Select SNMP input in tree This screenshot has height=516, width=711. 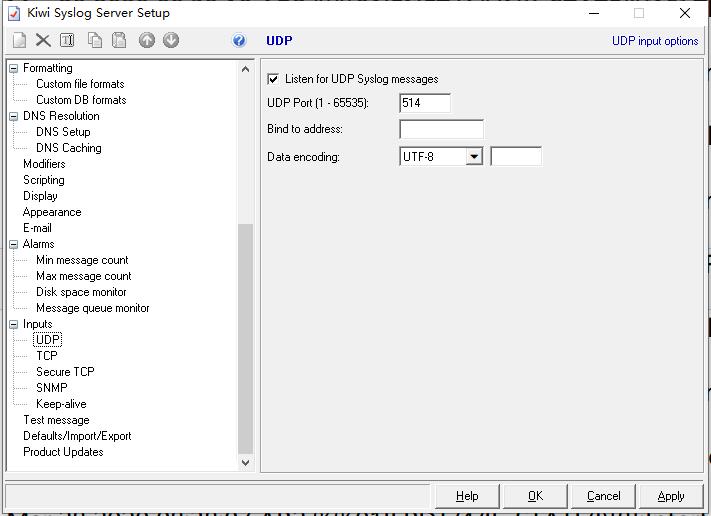tap(52, 388)
